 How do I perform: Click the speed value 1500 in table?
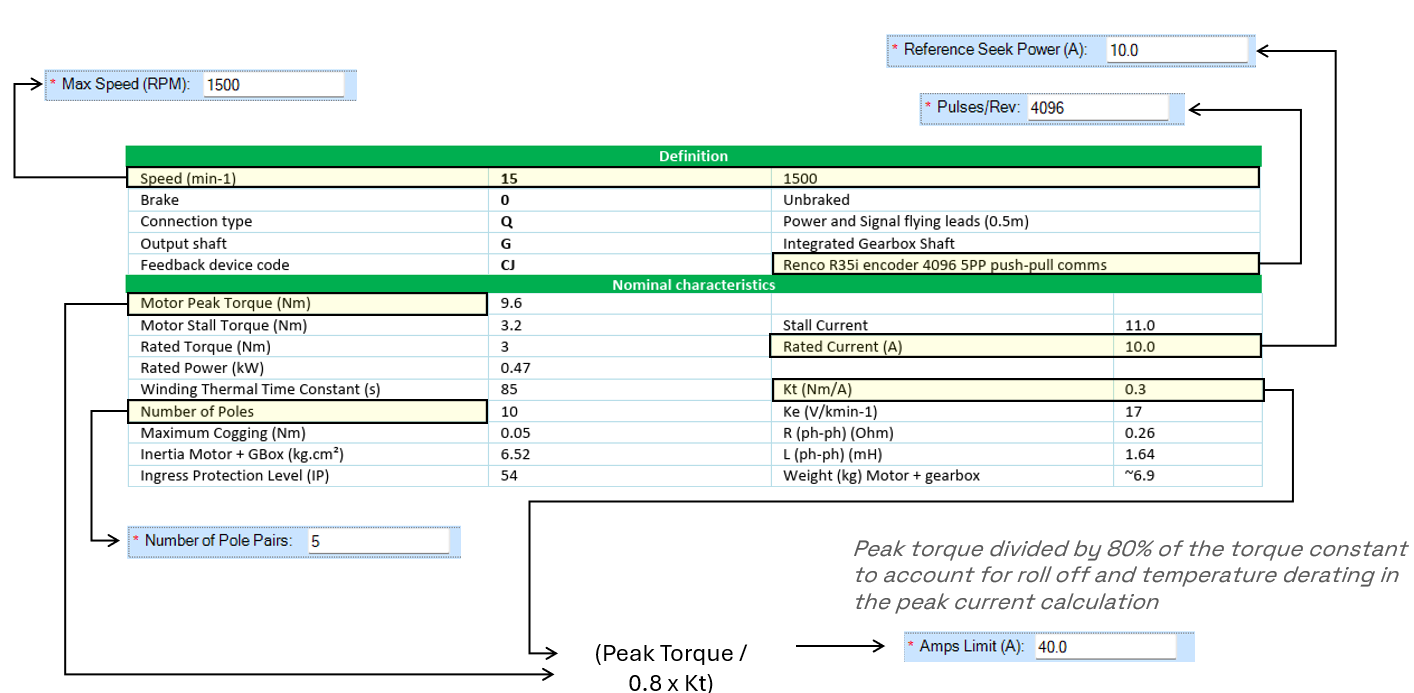click(800, 179)
